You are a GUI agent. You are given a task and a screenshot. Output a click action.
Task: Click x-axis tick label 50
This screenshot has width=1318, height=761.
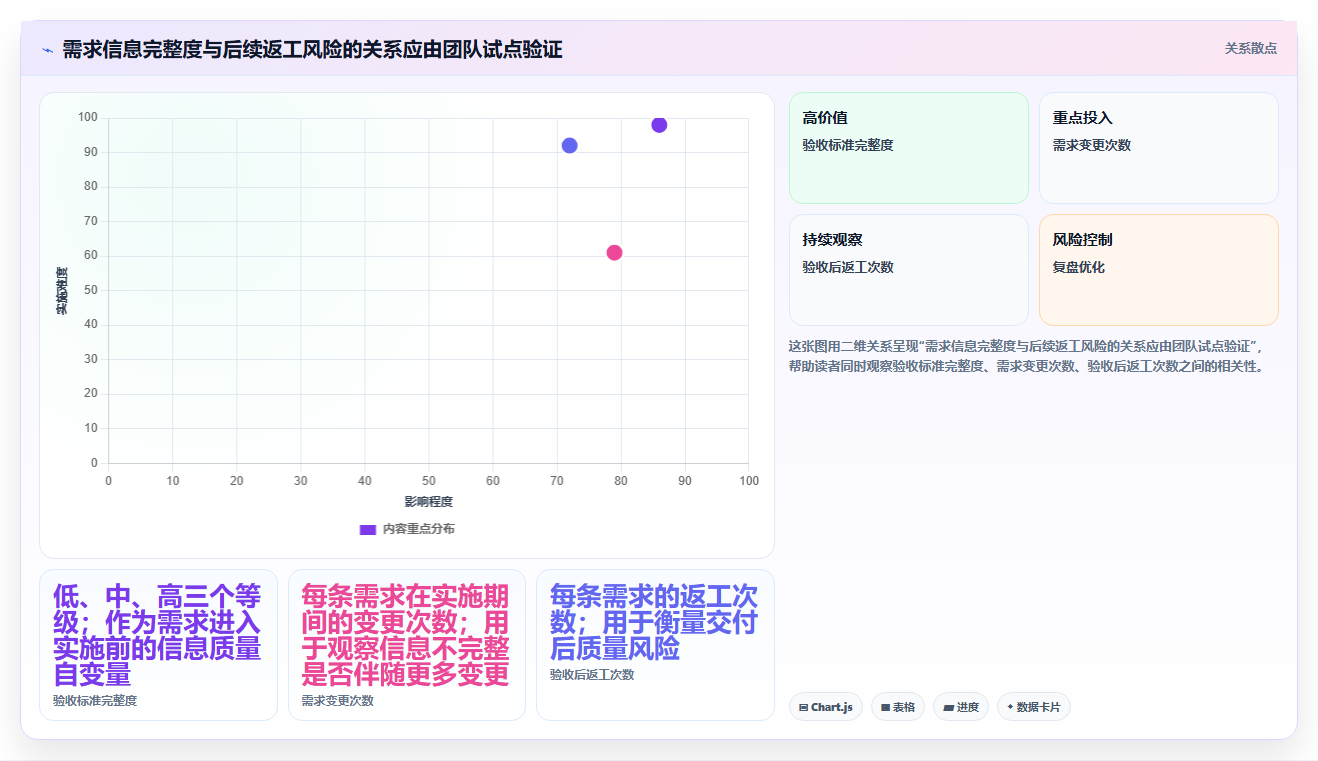[428, 481]
